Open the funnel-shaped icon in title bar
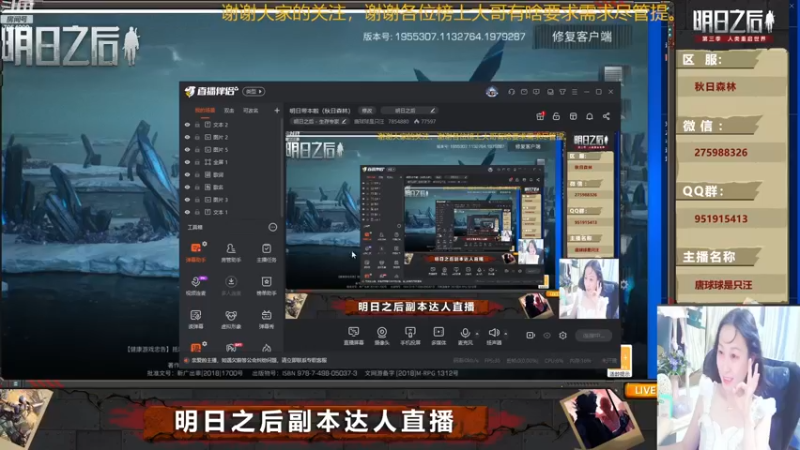The height and width of the screenshot is (450, 800). [x=562, y=92]
